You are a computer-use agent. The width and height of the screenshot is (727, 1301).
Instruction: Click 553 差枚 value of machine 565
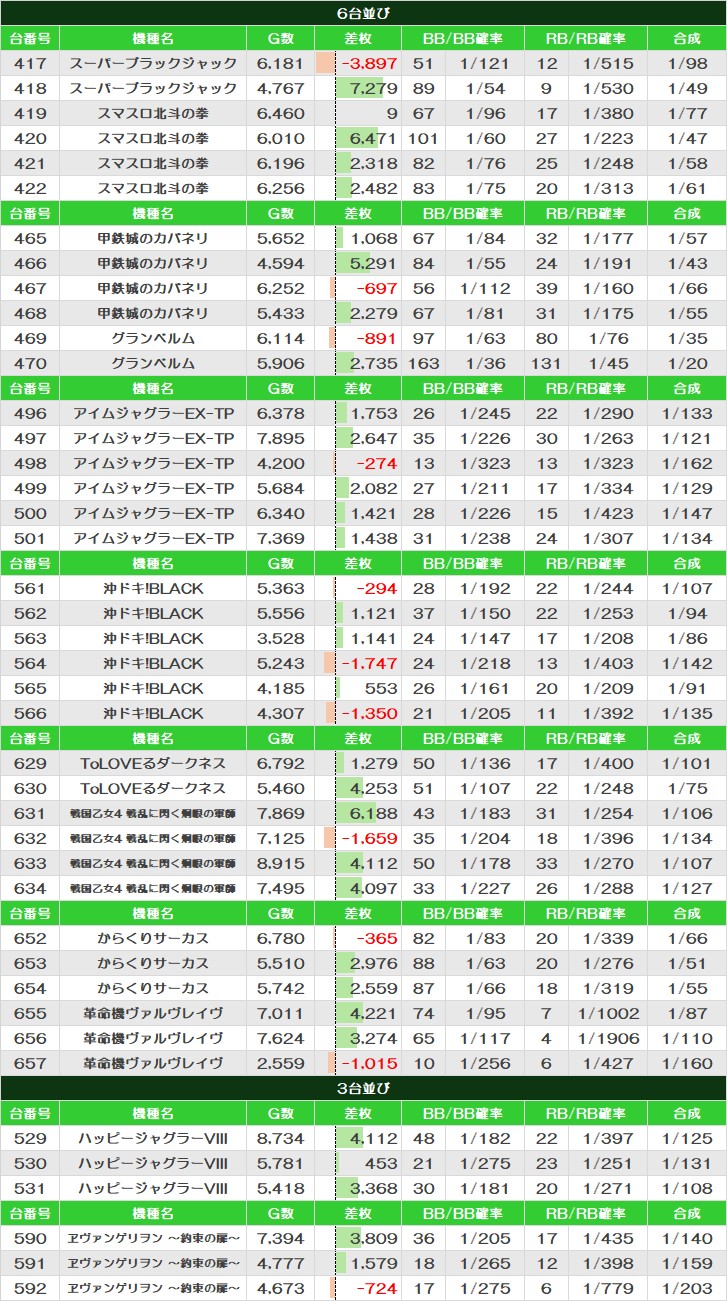[x=382, y=688]
